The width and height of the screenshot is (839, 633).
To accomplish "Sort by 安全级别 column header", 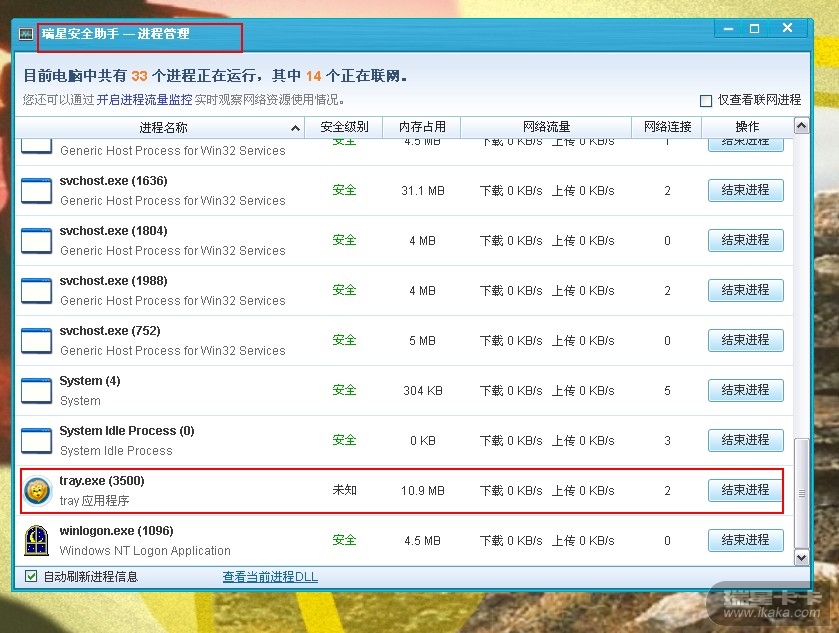I will pos(344,127).
